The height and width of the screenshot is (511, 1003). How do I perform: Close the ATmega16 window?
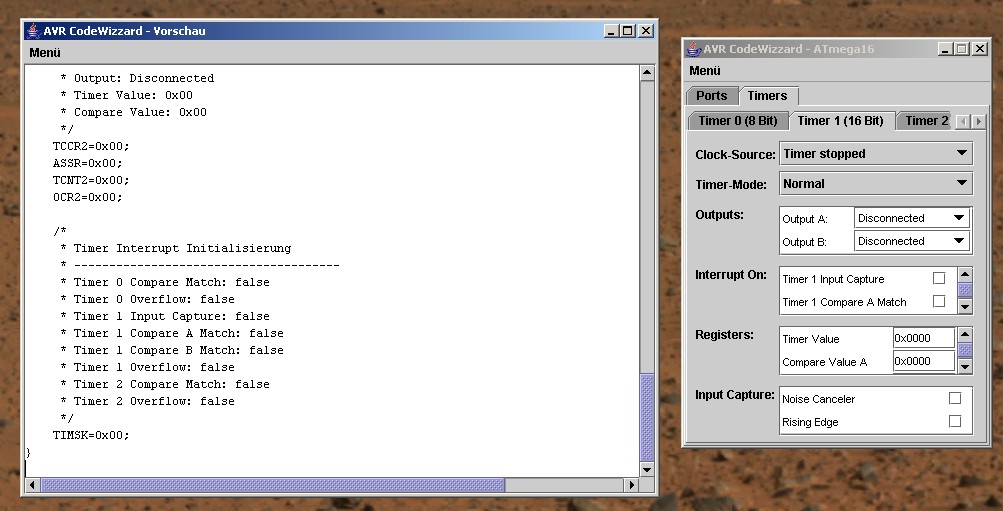(979, 49)
